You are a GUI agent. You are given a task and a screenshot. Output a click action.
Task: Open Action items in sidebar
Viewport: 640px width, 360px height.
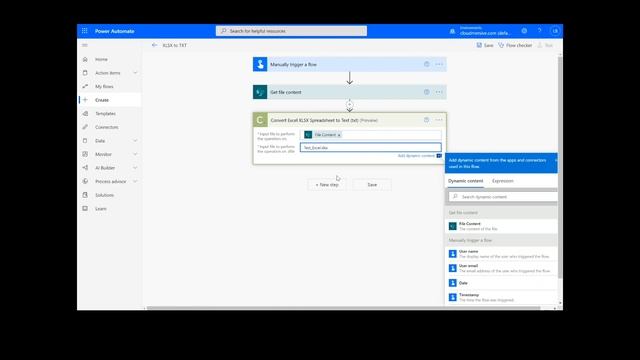[x=108, y=73]
